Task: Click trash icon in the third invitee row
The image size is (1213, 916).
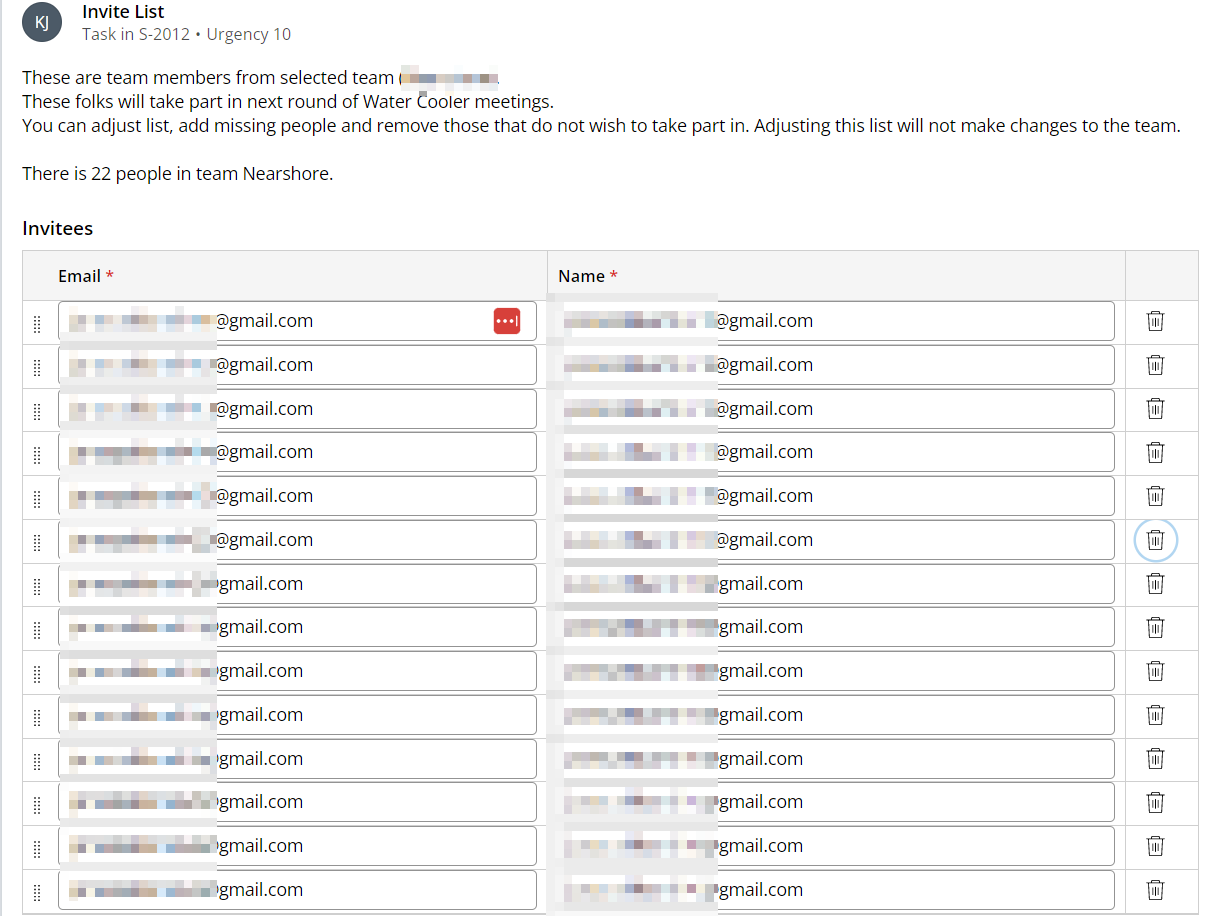Action: pyautogui.click(x=1155, y=409)
